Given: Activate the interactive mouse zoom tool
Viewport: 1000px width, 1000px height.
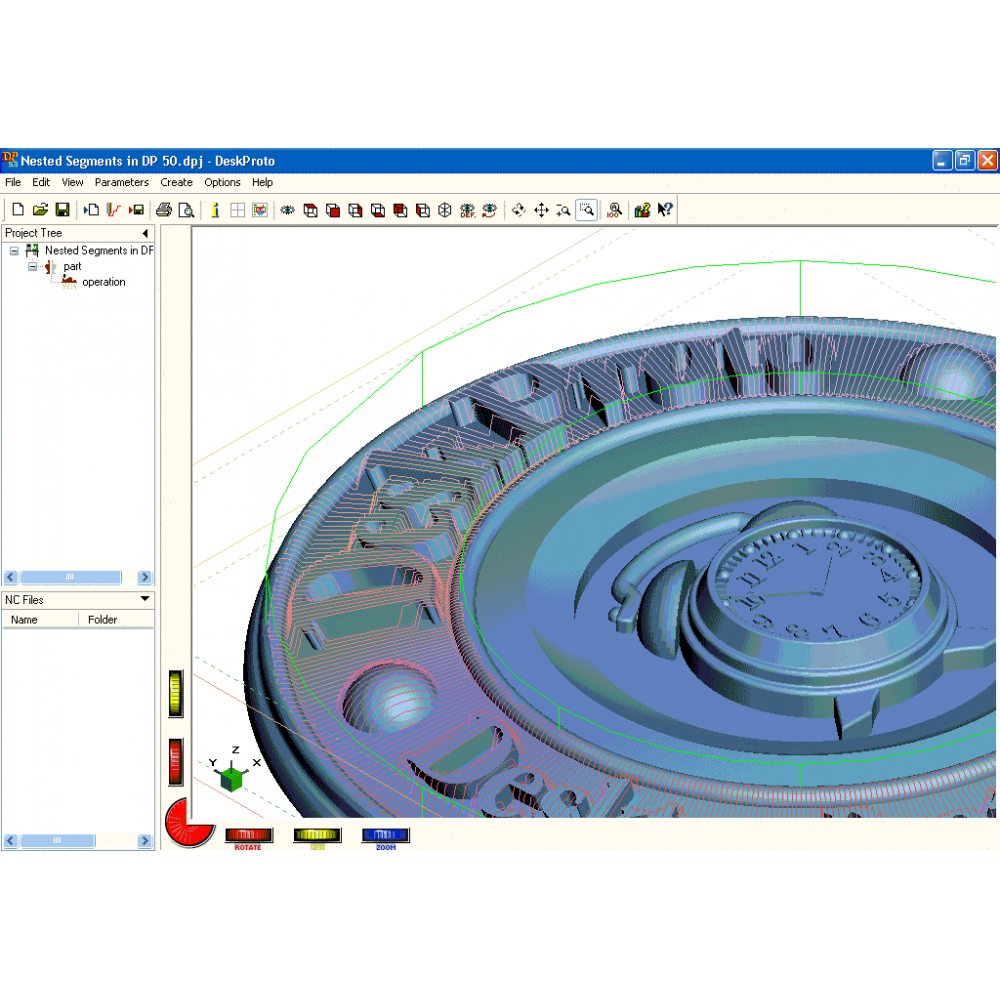Looking at the screenshot, I should (563, 209).
